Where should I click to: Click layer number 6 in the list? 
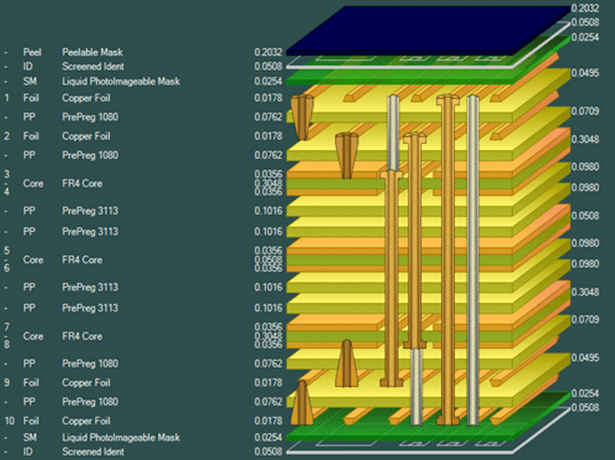click(7, 268)
